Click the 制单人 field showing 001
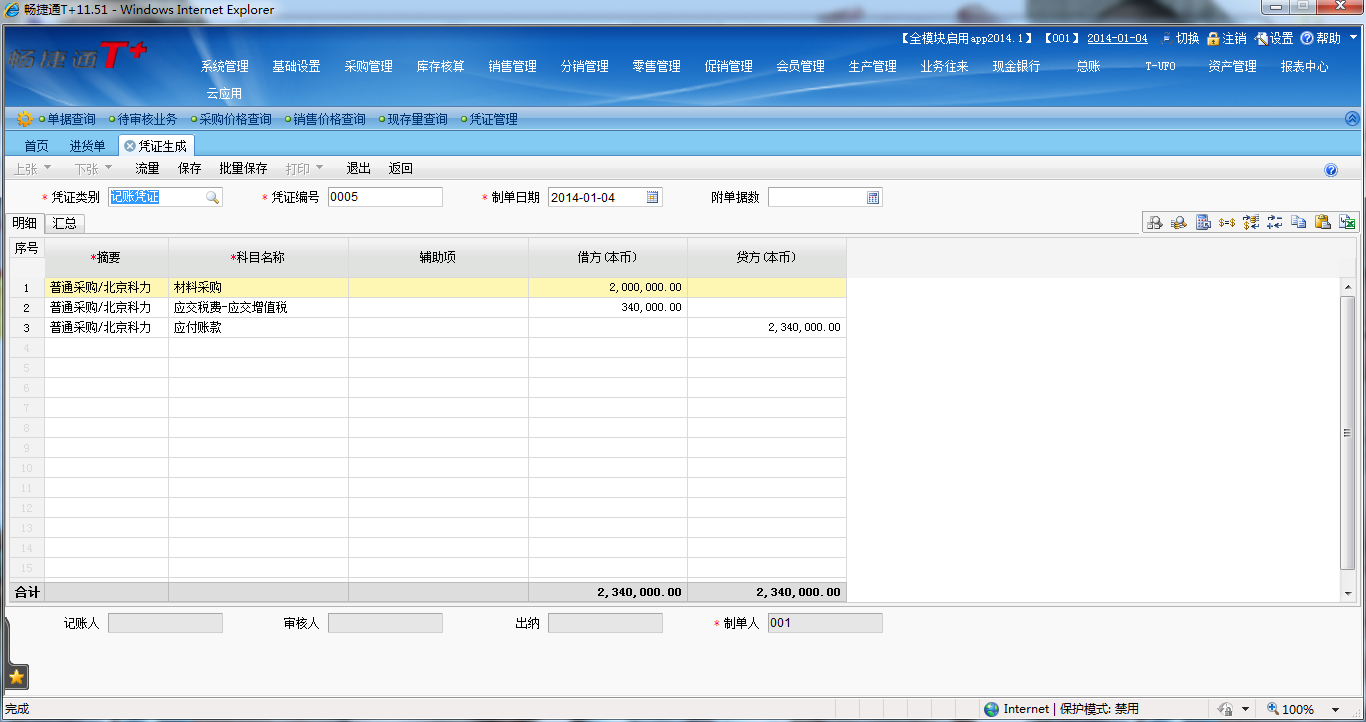 tap(825, 623)
